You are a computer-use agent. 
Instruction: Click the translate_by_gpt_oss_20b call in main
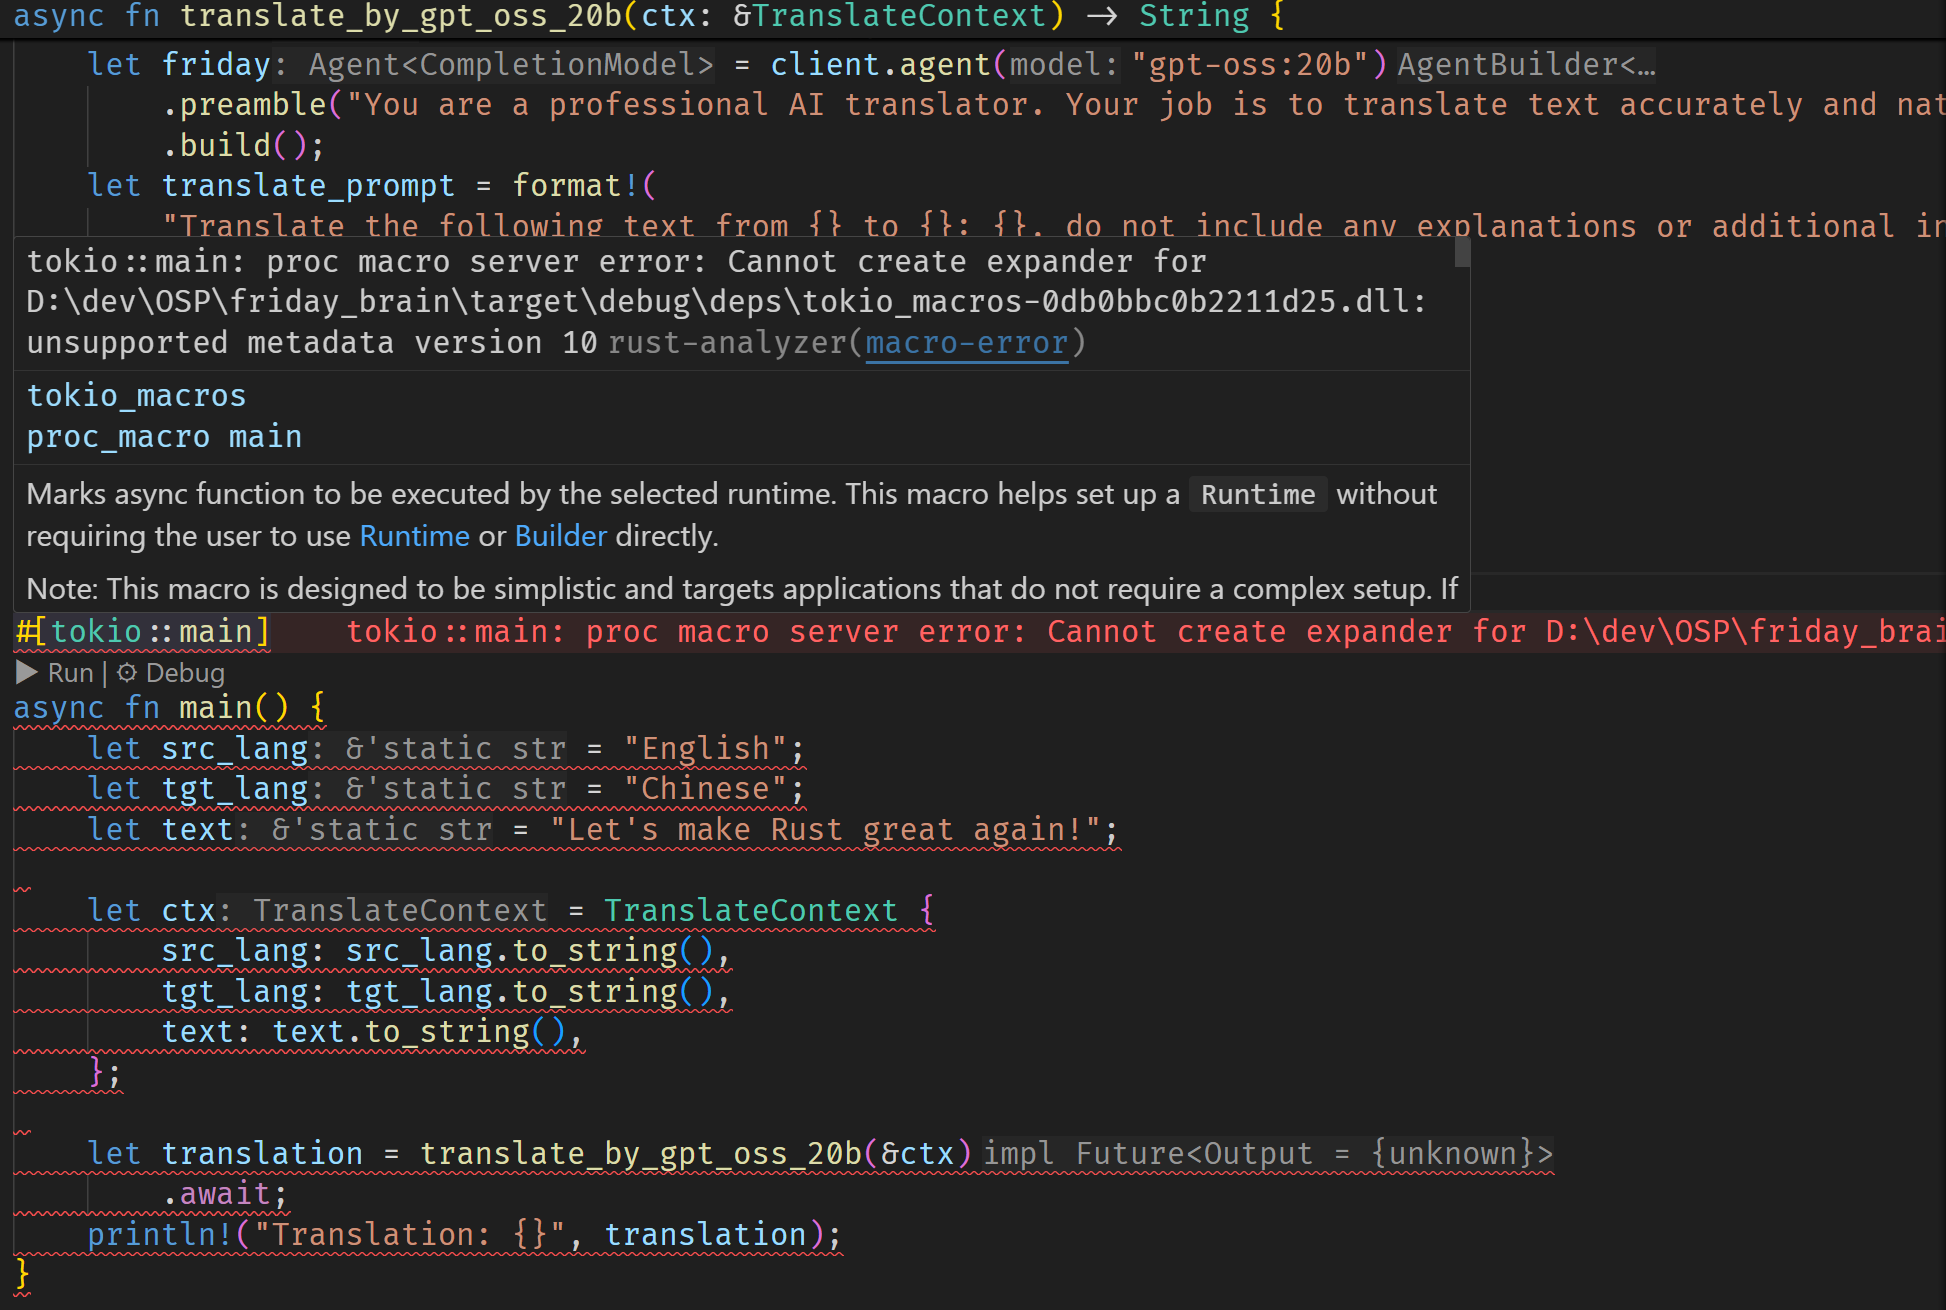tap(640, 1153)
